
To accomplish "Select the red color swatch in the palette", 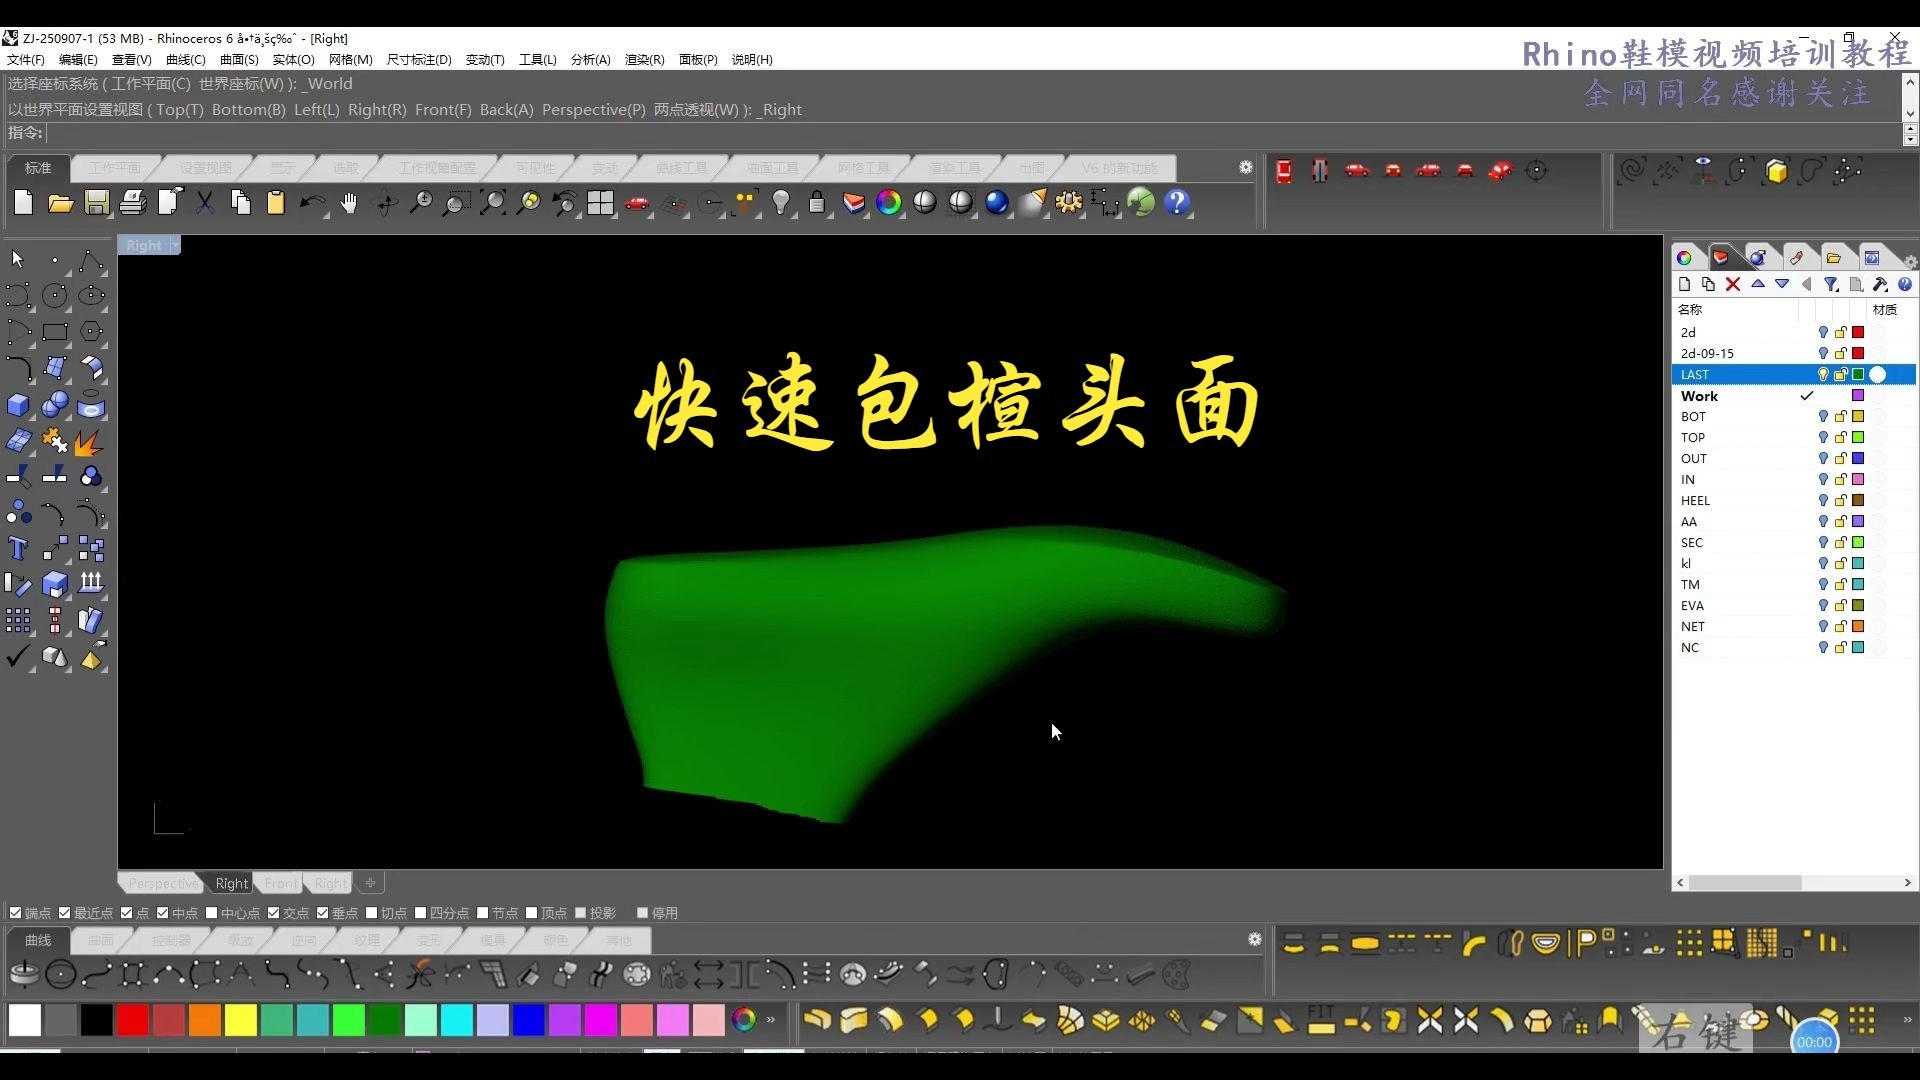I will coord(133,1020).
